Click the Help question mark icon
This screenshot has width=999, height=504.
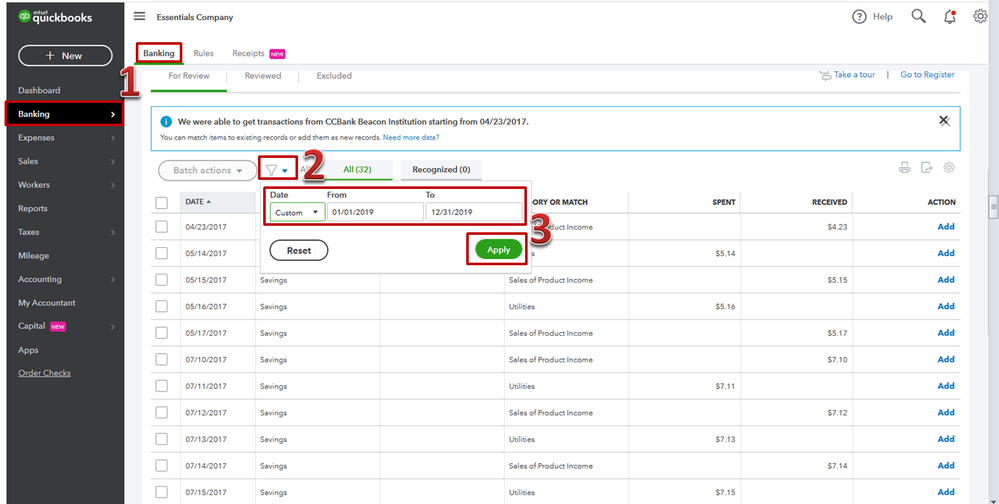coord(859,17)
